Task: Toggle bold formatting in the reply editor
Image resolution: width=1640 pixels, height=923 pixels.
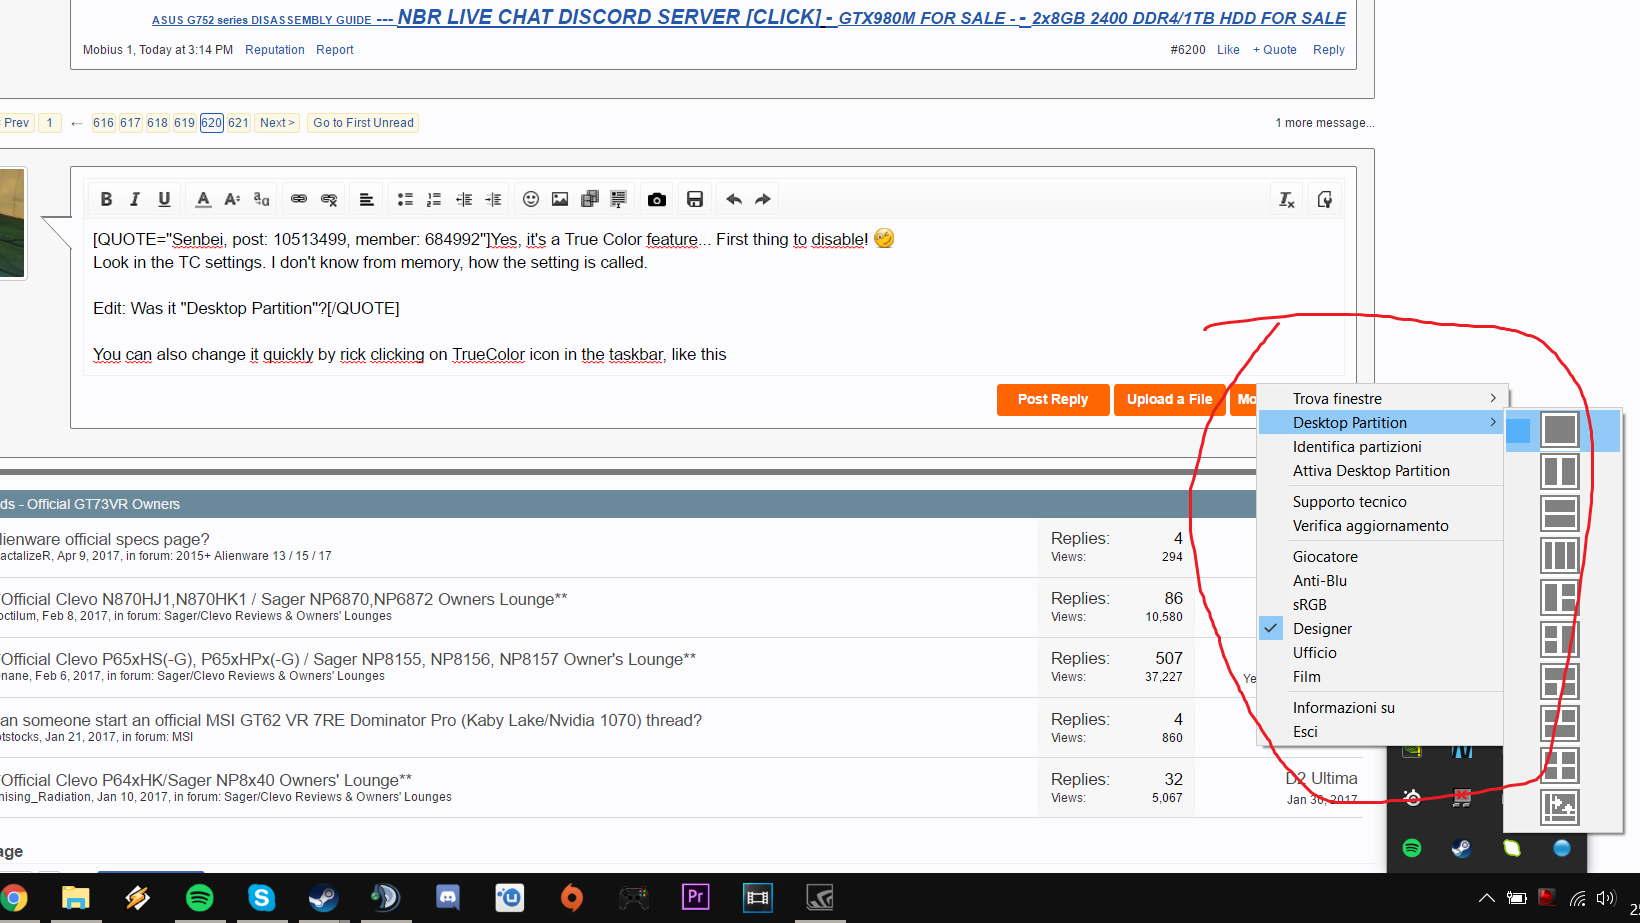Action: (x=106, y=199)
